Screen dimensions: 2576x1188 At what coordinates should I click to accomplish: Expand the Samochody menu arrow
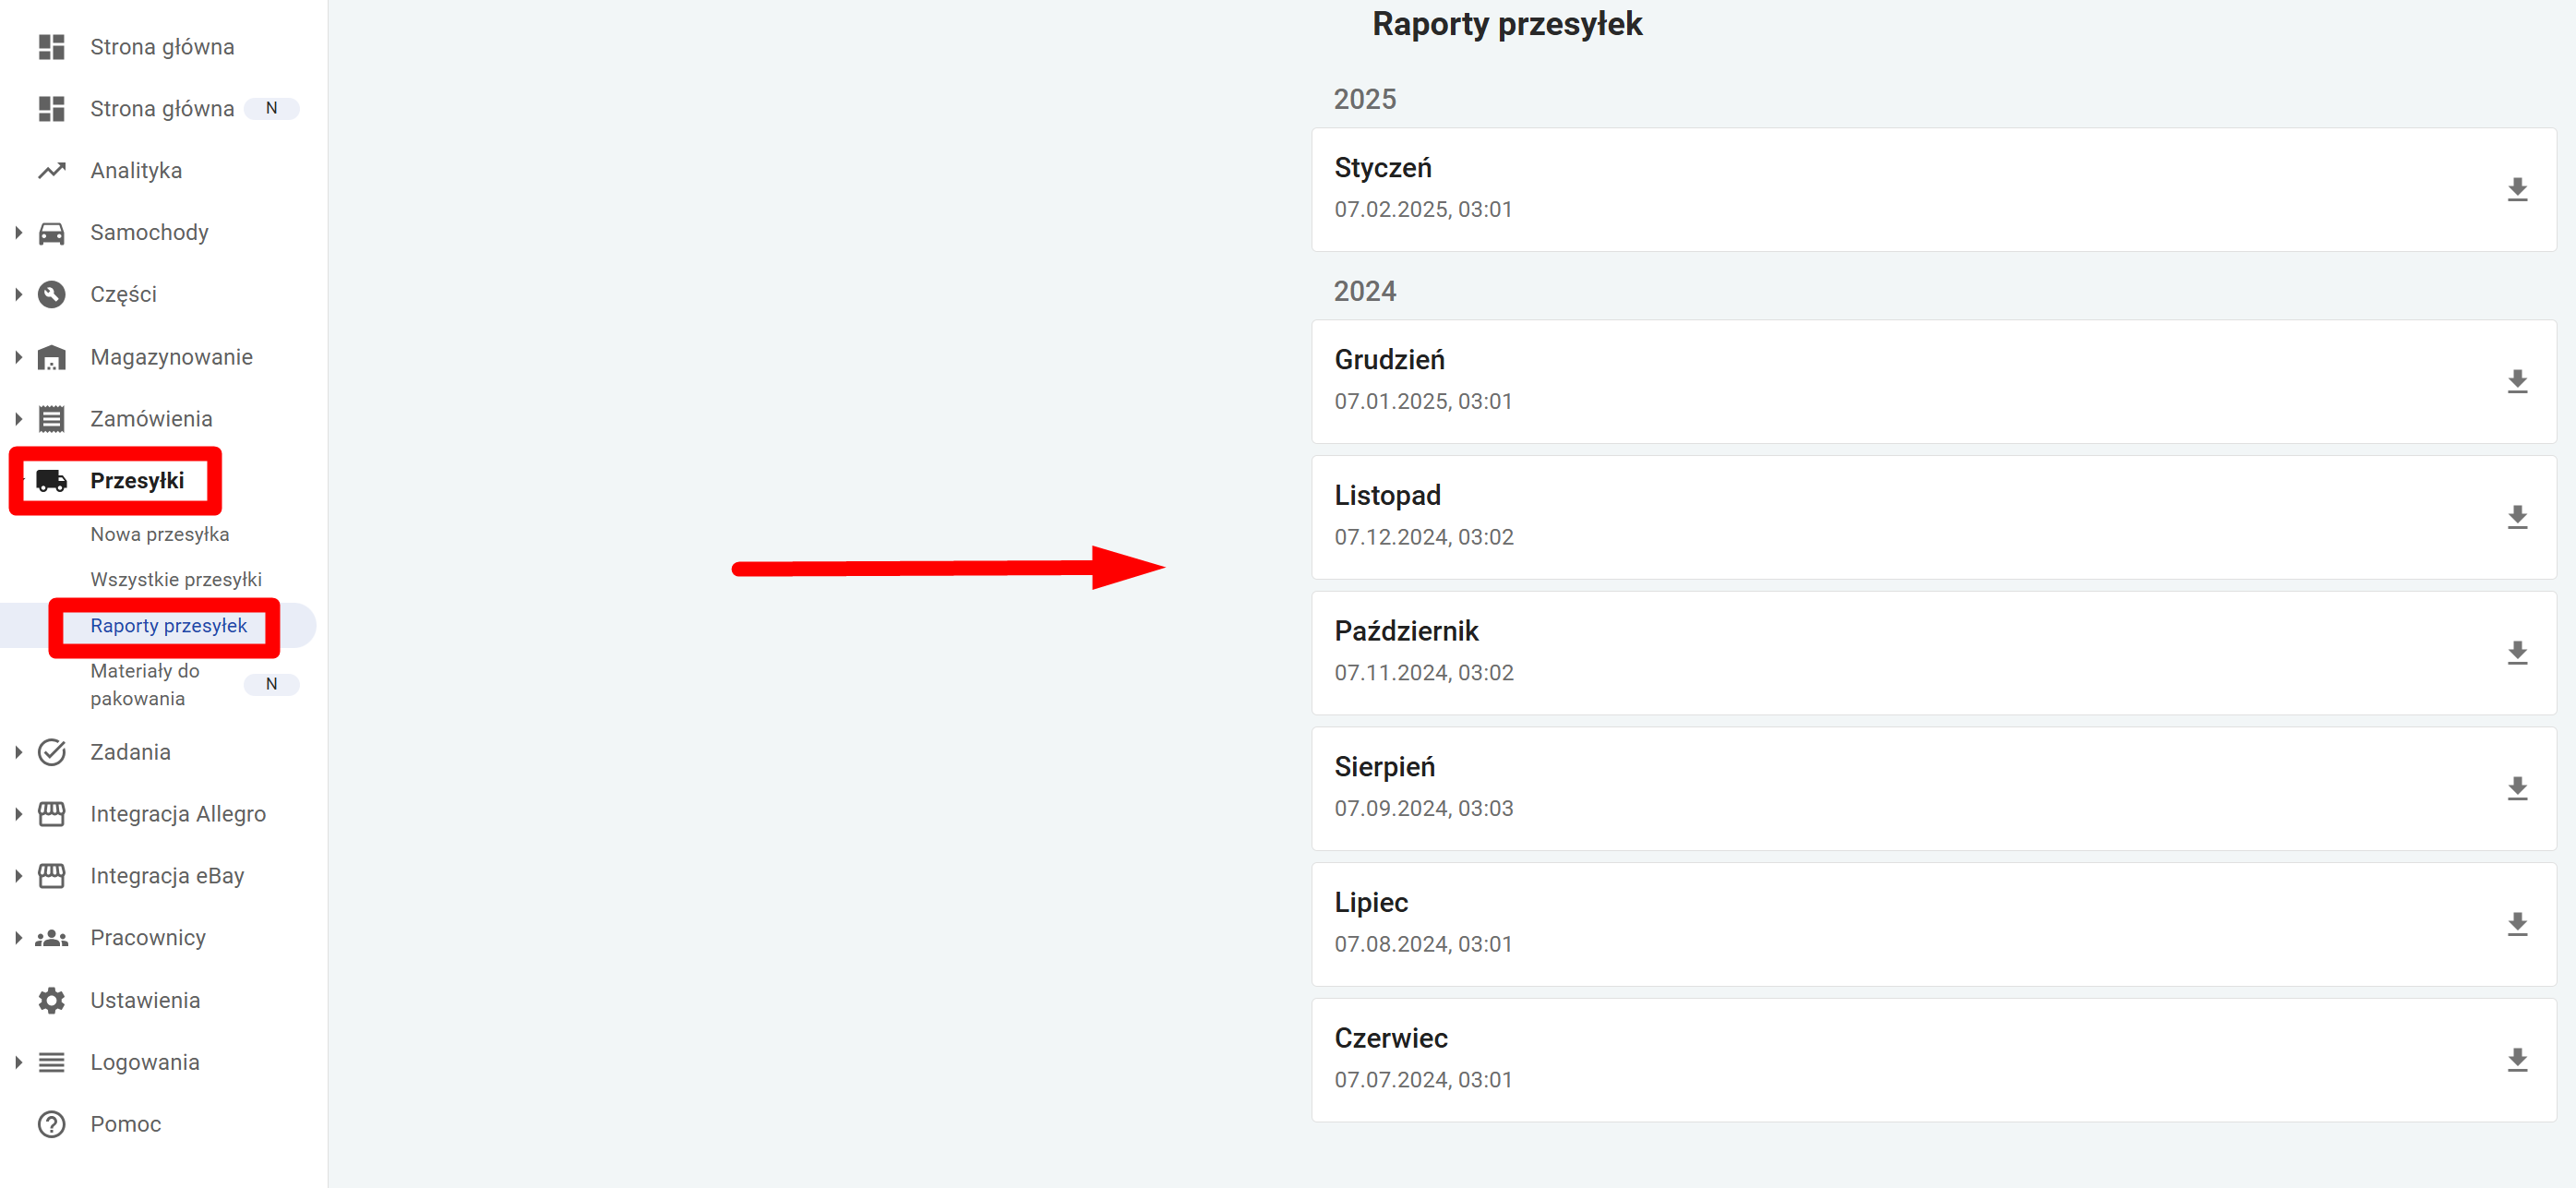pyautogui.click(x=18, y=233)
